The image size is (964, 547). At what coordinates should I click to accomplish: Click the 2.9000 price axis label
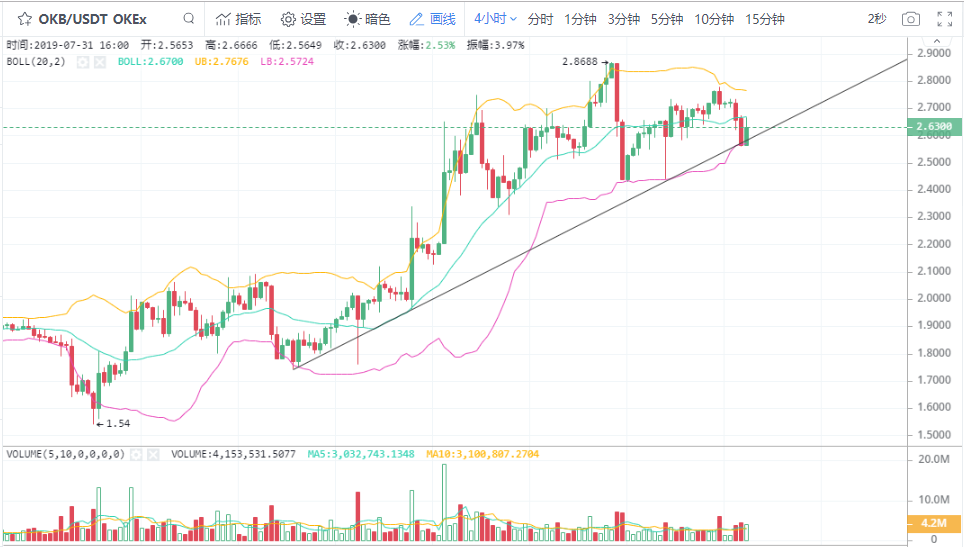point(934,53)
